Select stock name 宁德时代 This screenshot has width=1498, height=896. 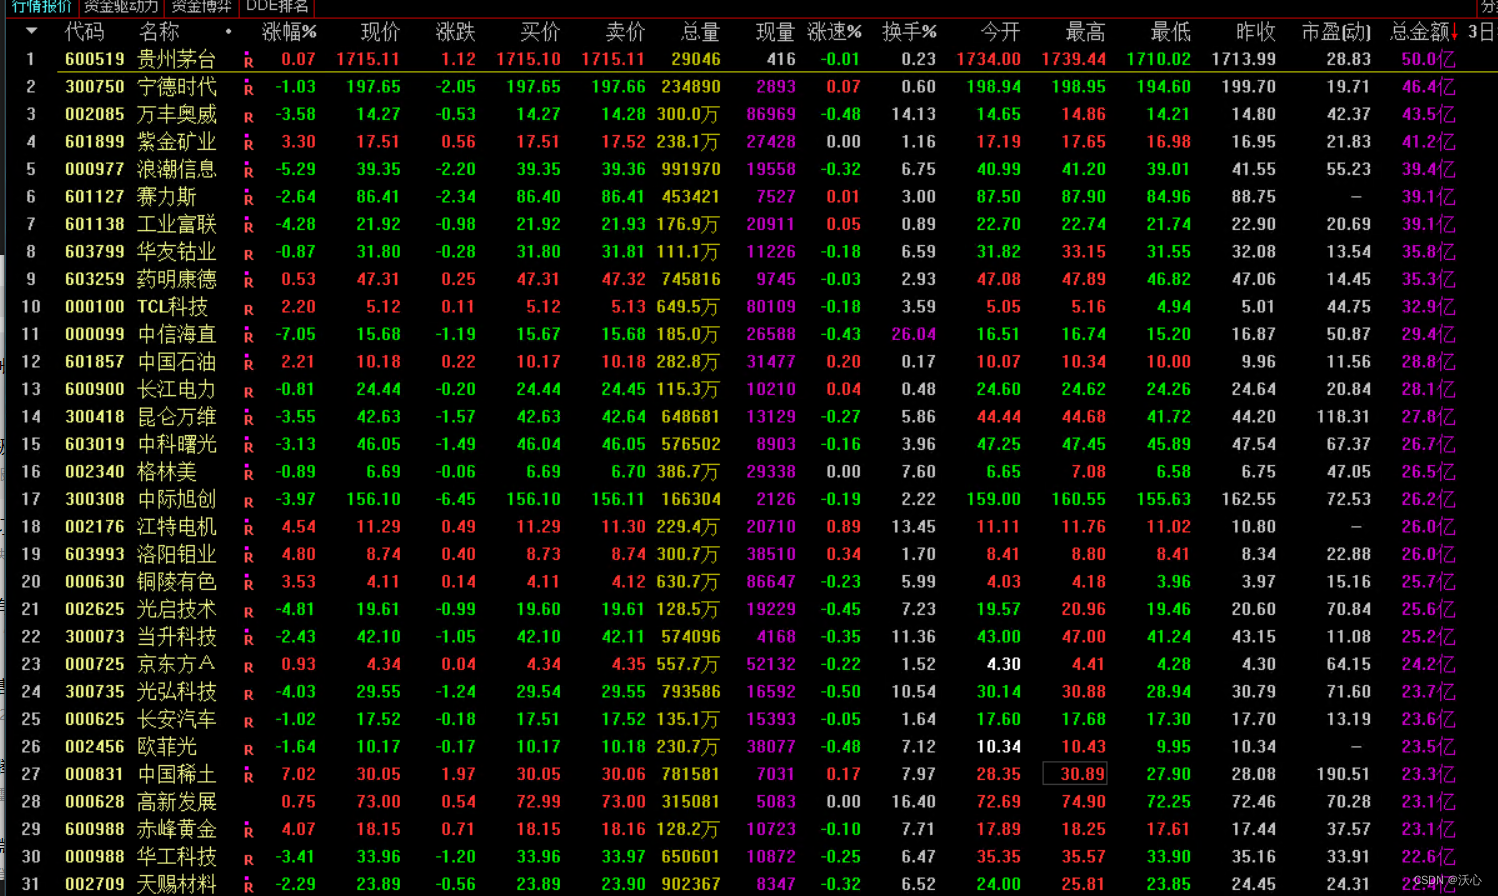(x=177, y=87)
